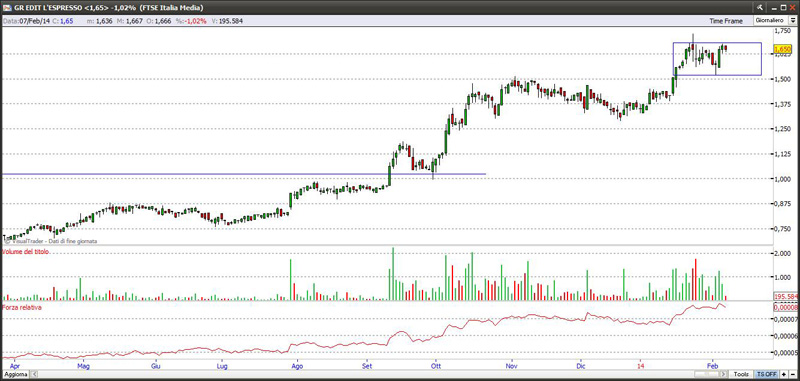
Task: Open the Tools button
Action: pyautogui.click(x=741, y=374)
